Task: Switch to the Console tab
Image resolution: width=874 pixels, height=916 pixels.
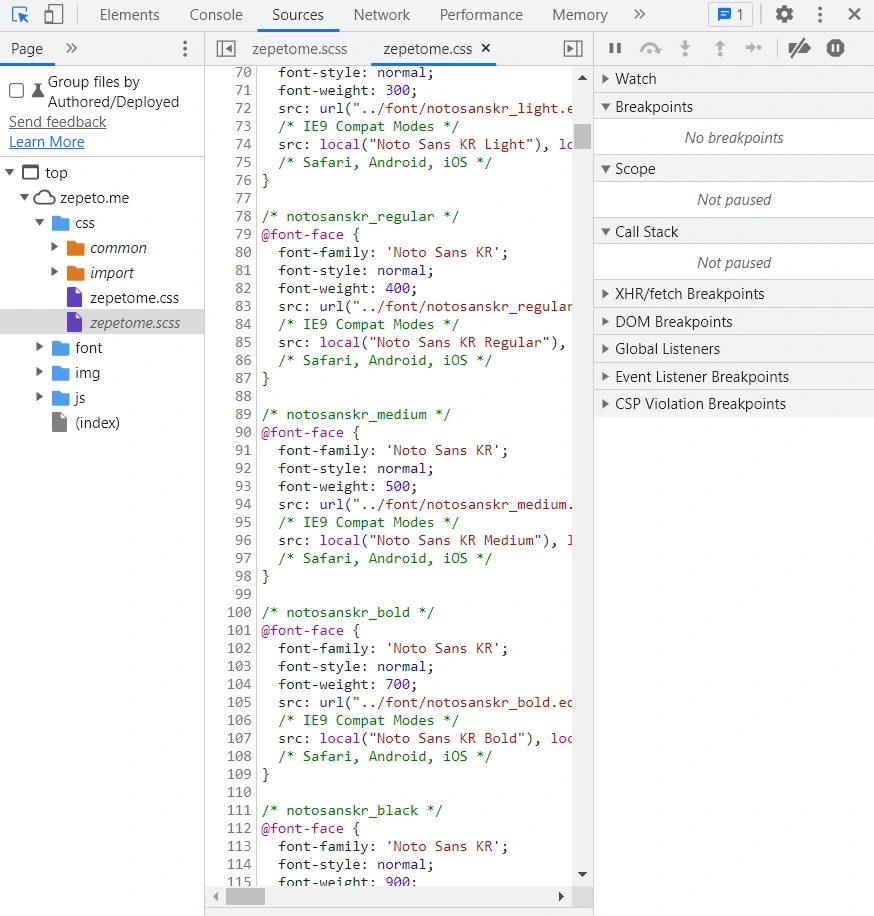Action: click(216, 15)
